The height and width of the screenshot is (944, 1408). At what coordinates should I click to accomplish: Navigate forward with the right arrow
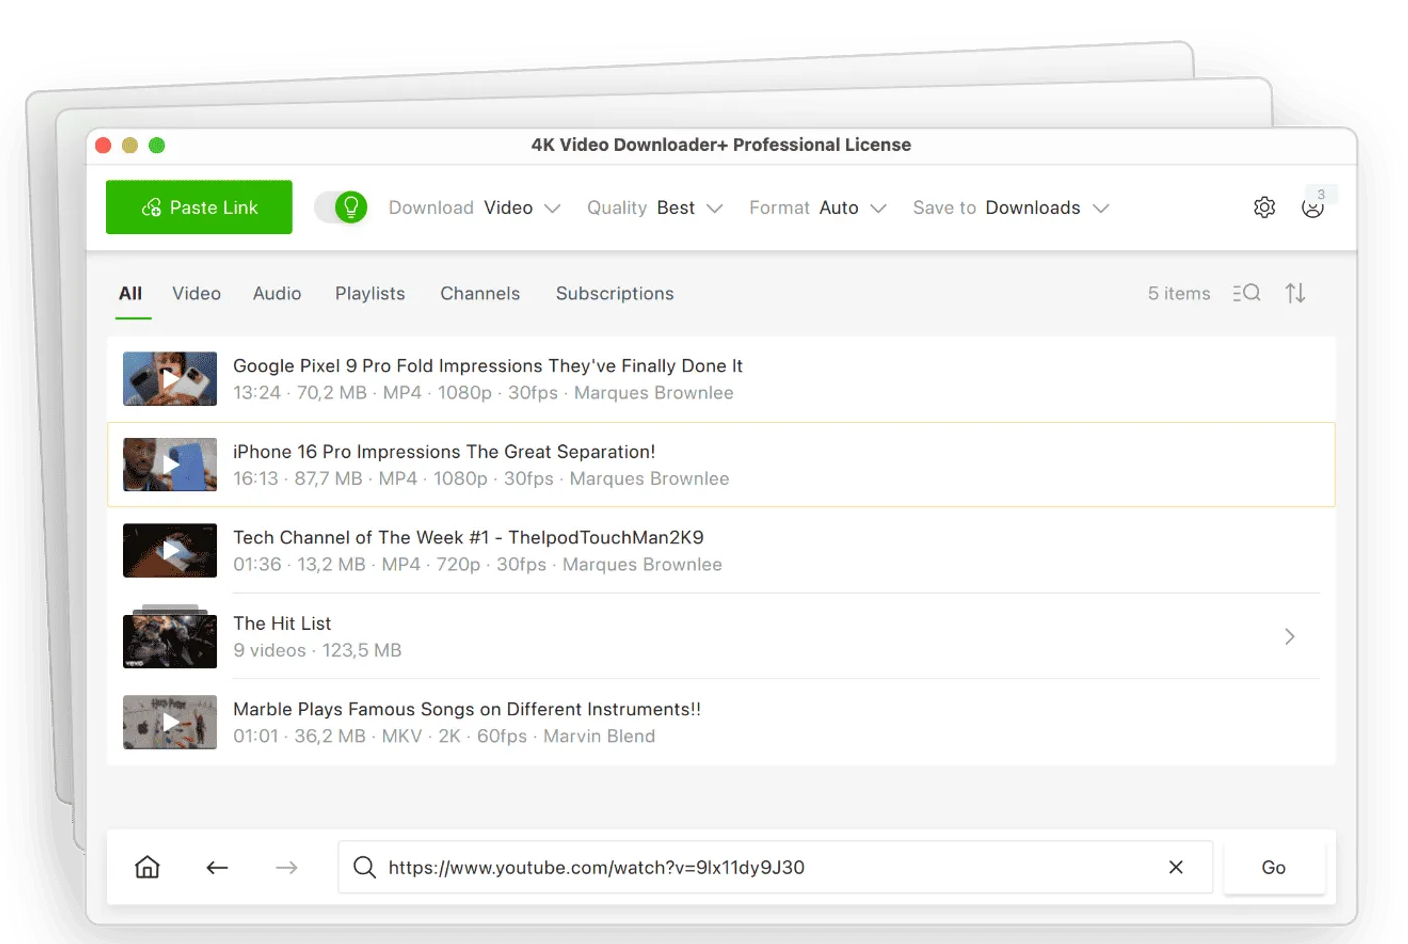pyautogui.click(x=287, y=867)
